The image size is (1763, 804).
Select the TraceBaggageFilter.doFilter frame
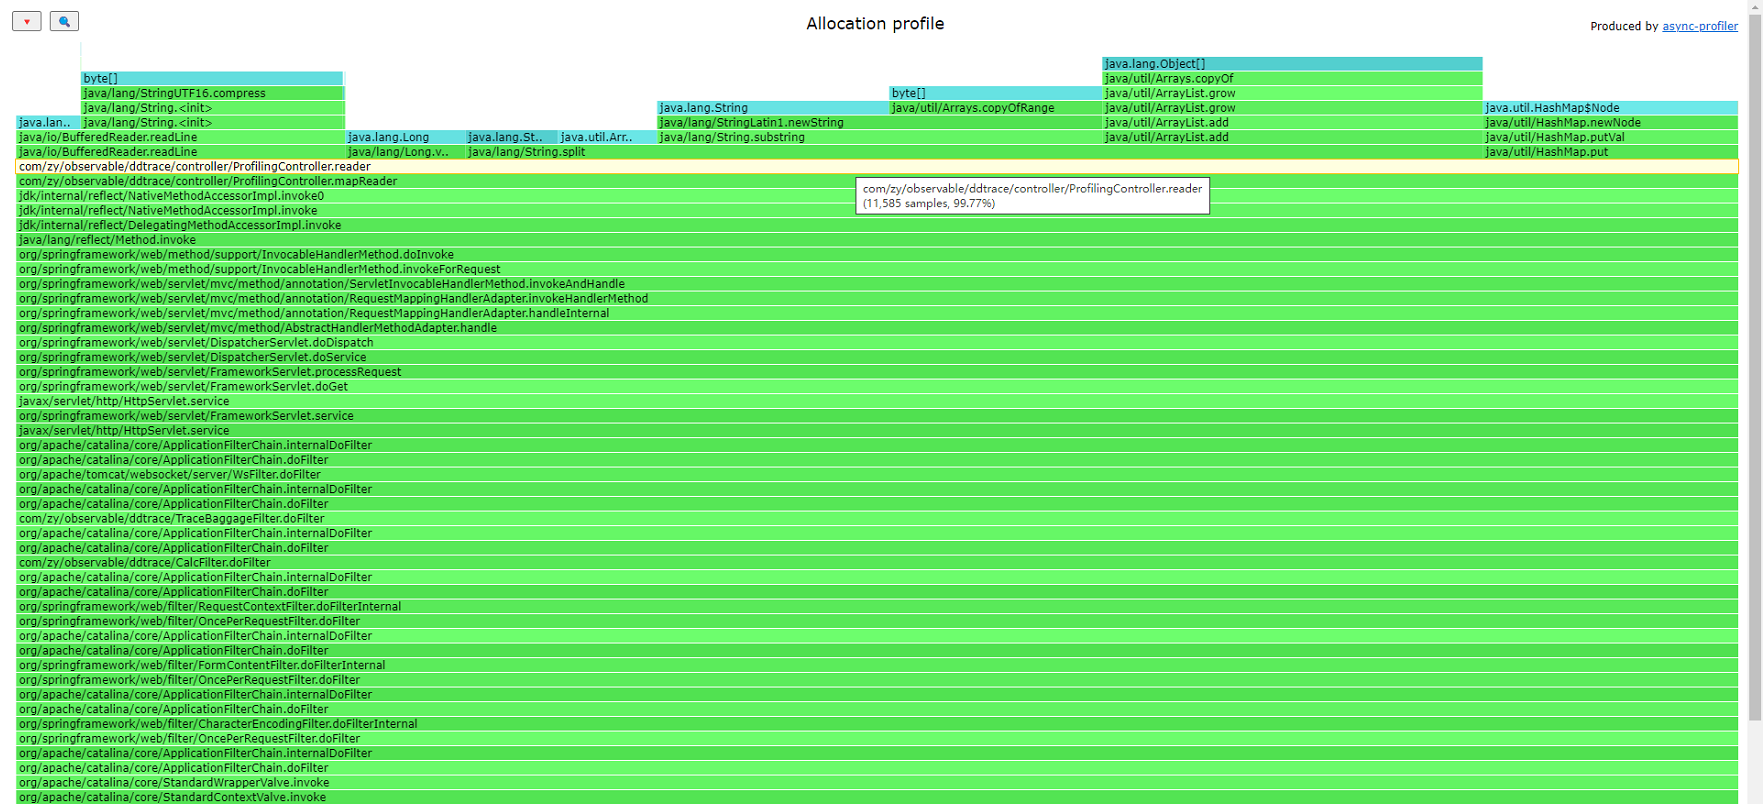(x=877, y=518)
